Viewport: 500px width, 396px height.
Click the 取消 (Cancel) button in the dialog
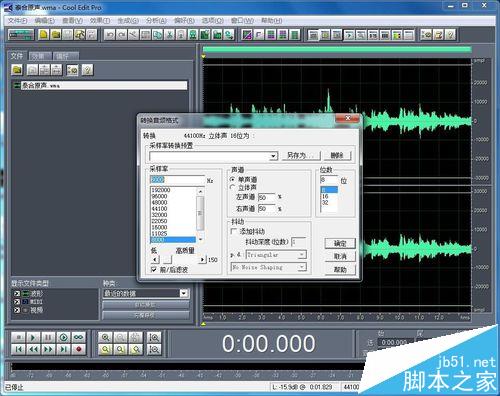tap(340, 256)
